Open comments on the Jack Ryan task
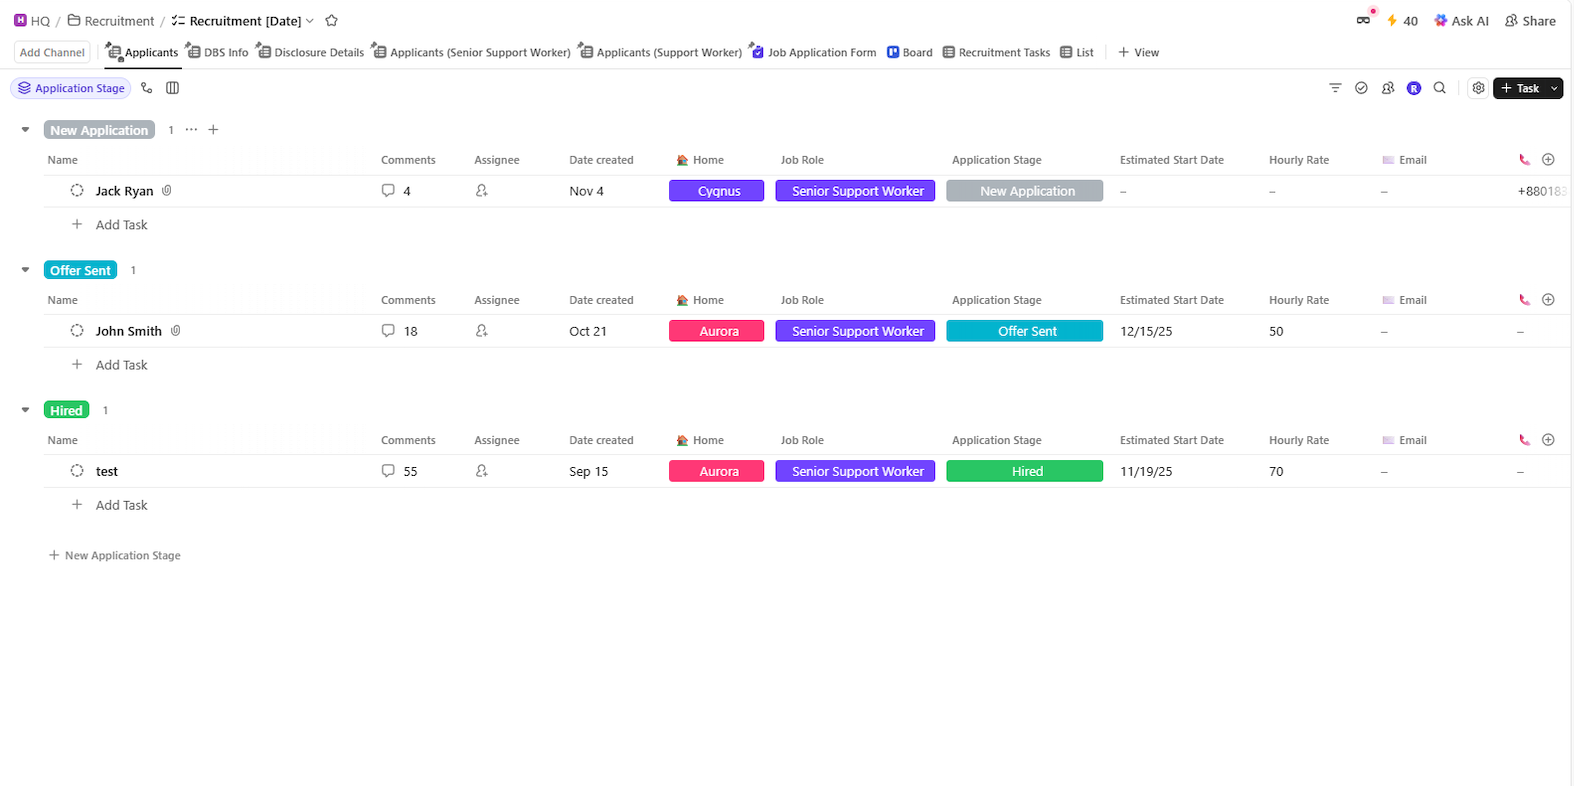 [x=396, y=191]
